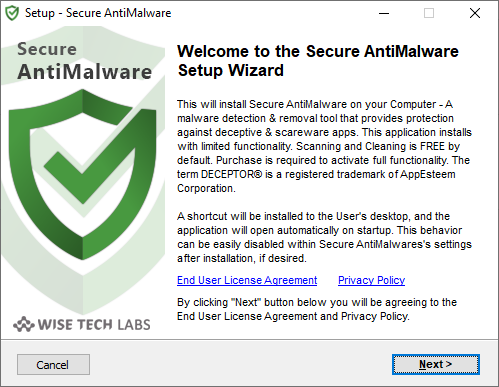The width and height of the screenshot is (499, 387).
Task: Click the paragraph about the desktop shortcut
Action: coord(324,237)
